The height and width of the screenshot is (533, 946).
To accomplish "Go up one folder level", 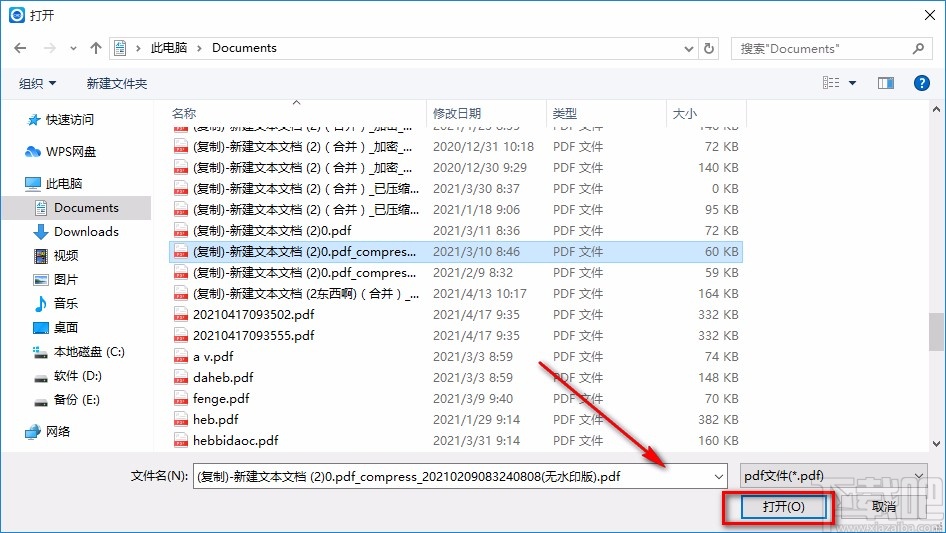I will 95,48.
